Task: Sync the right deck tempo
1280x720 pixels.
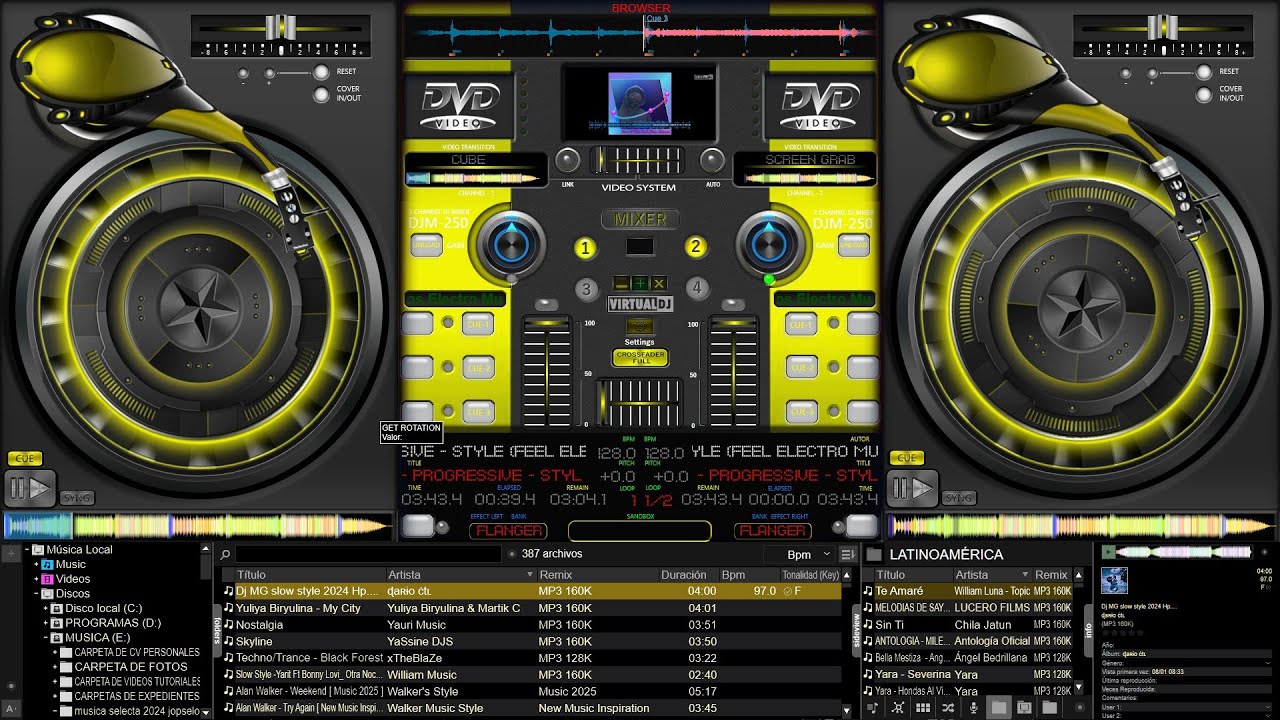Action: (958, 497)
